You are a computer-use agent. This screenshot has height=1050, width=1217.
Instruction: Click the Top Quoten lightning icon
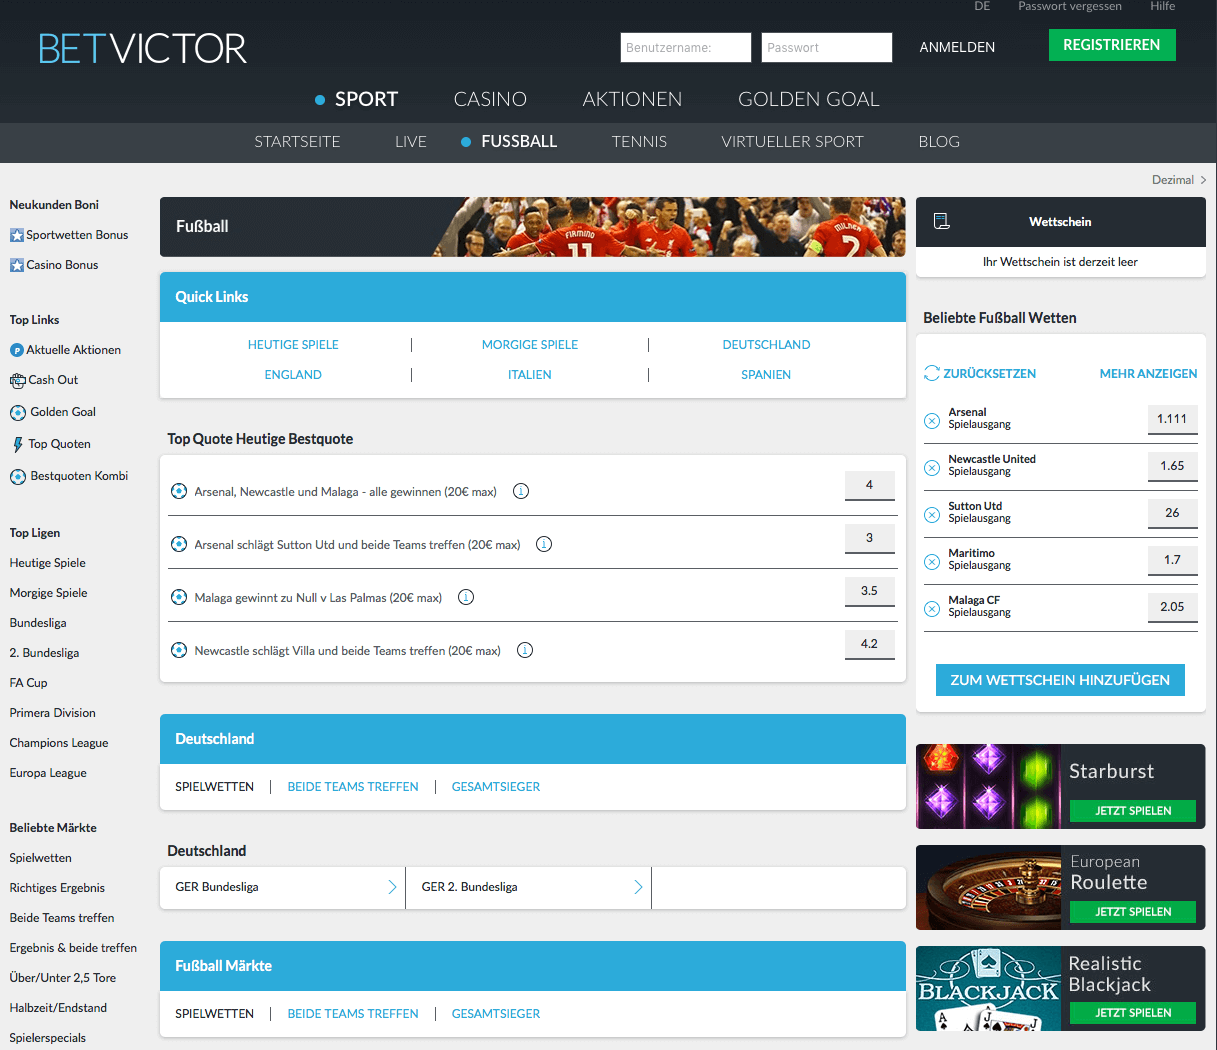tap(18, 444)
